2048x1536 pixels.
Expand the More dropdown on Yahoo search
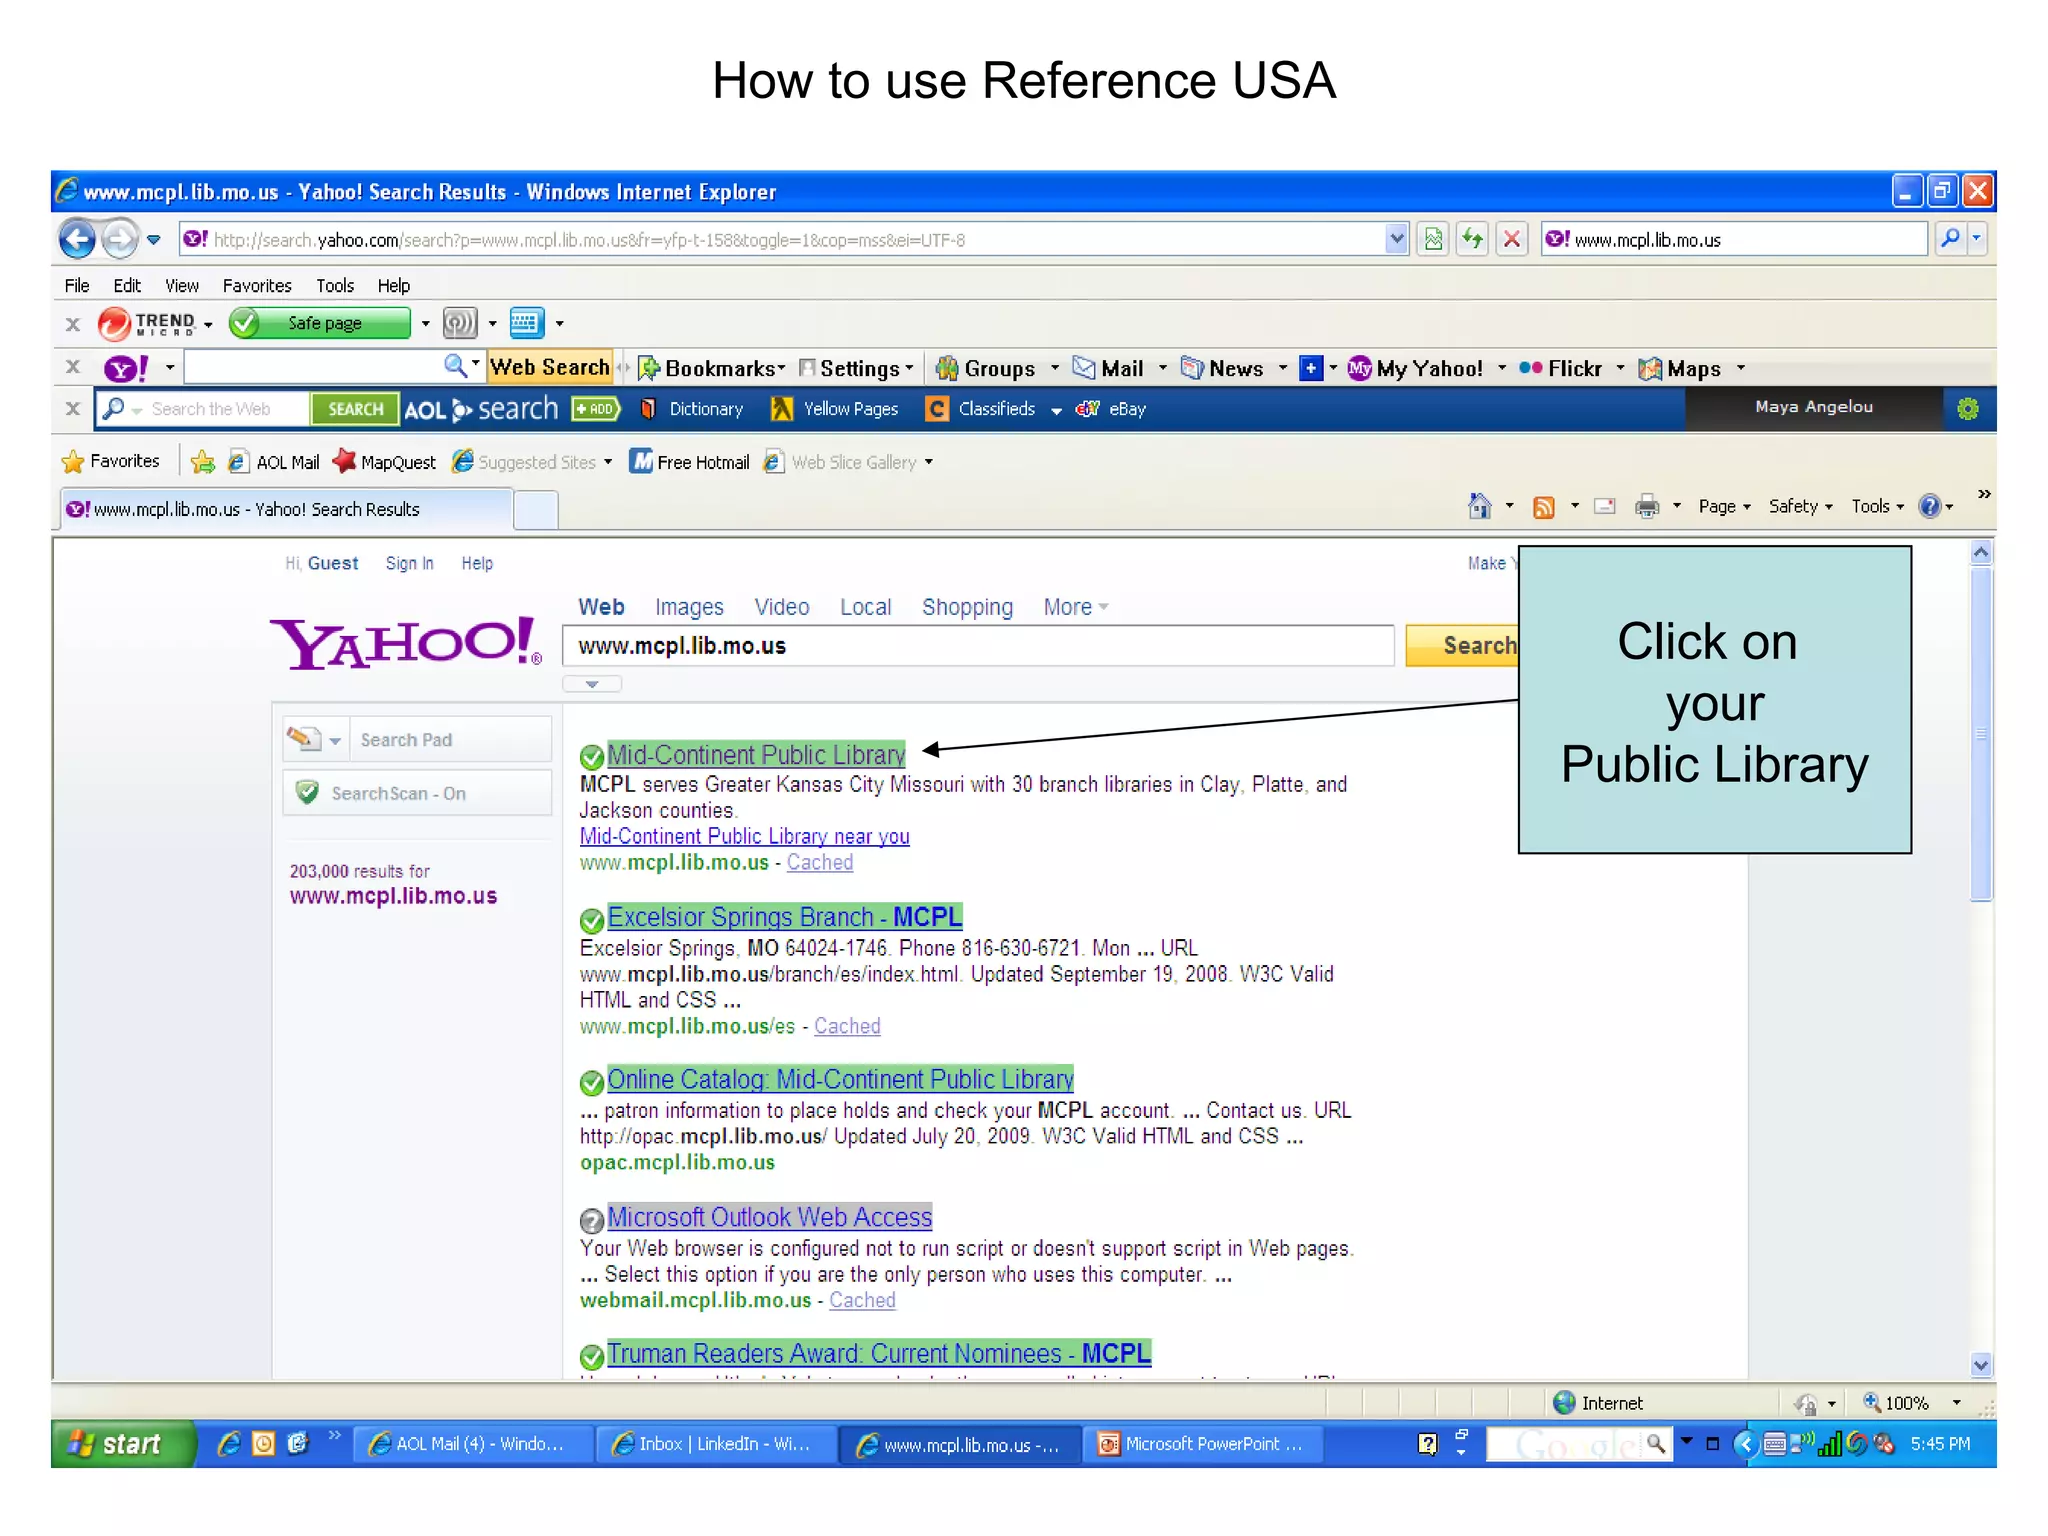click(1076, 607)
